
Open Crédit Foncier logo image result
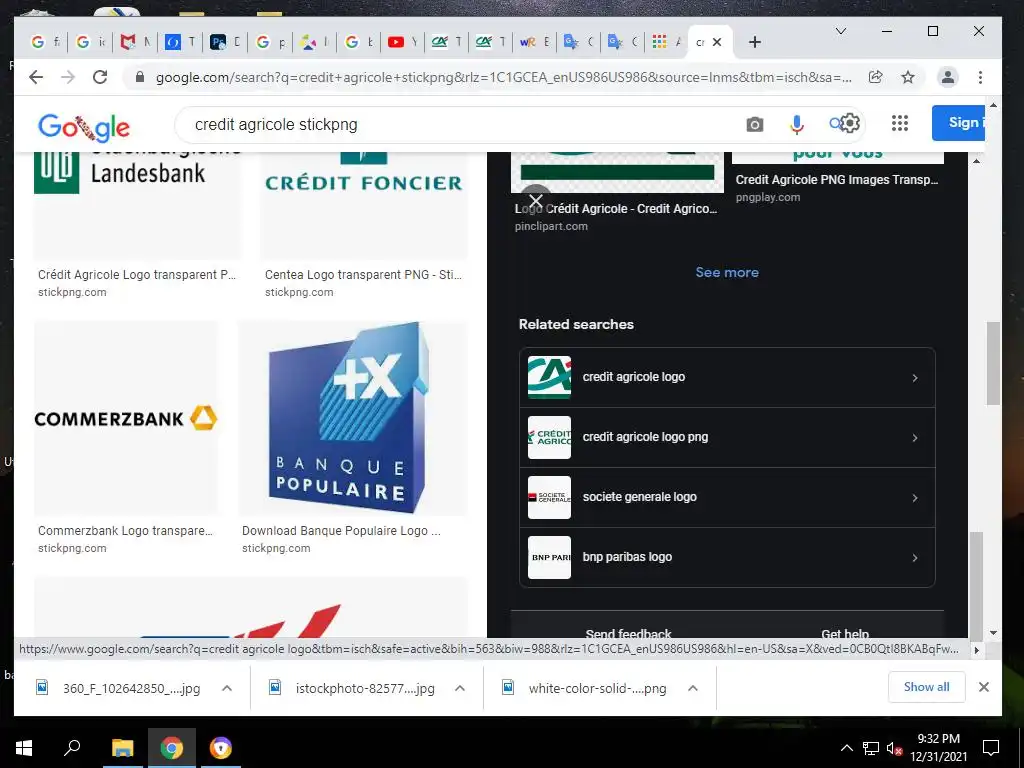pos(364,206)
